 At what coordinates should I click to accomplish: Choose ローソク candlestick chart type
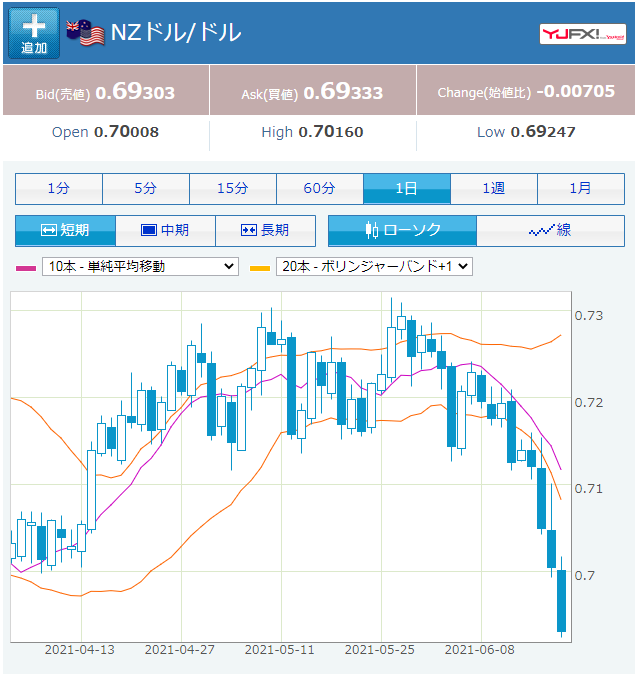pos(402,231)
